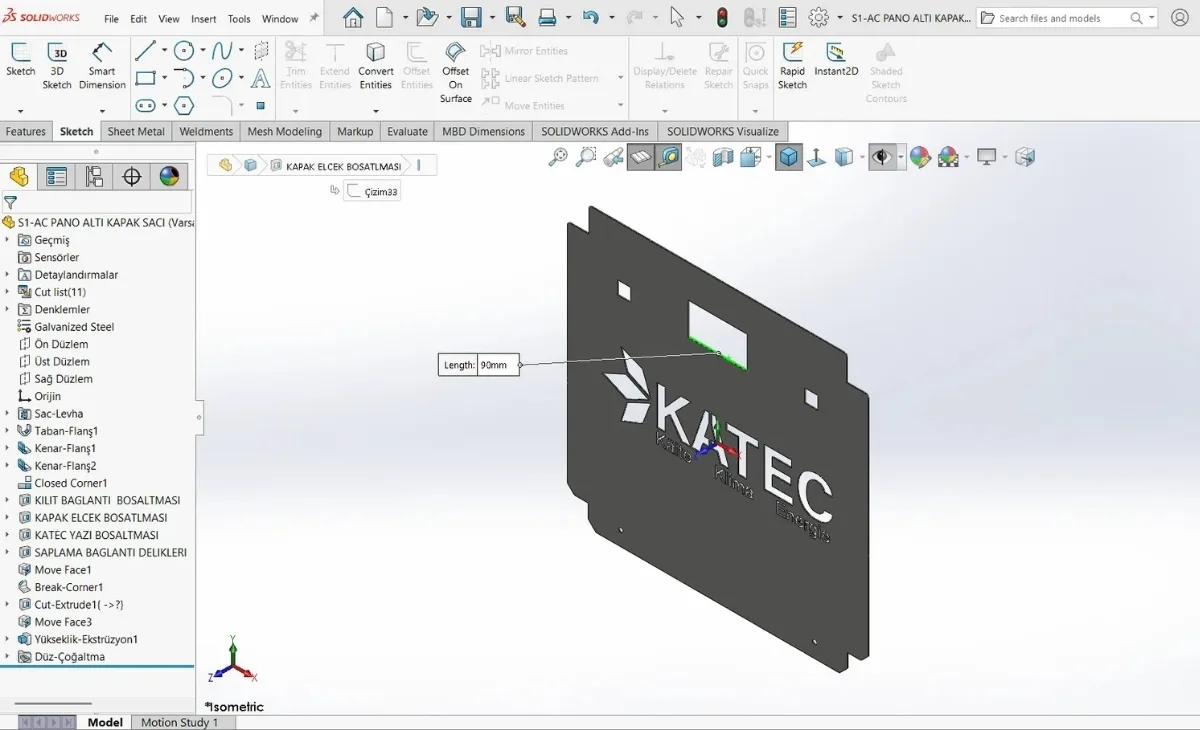Toggle the Hide/Show Items eye icon

880,157
